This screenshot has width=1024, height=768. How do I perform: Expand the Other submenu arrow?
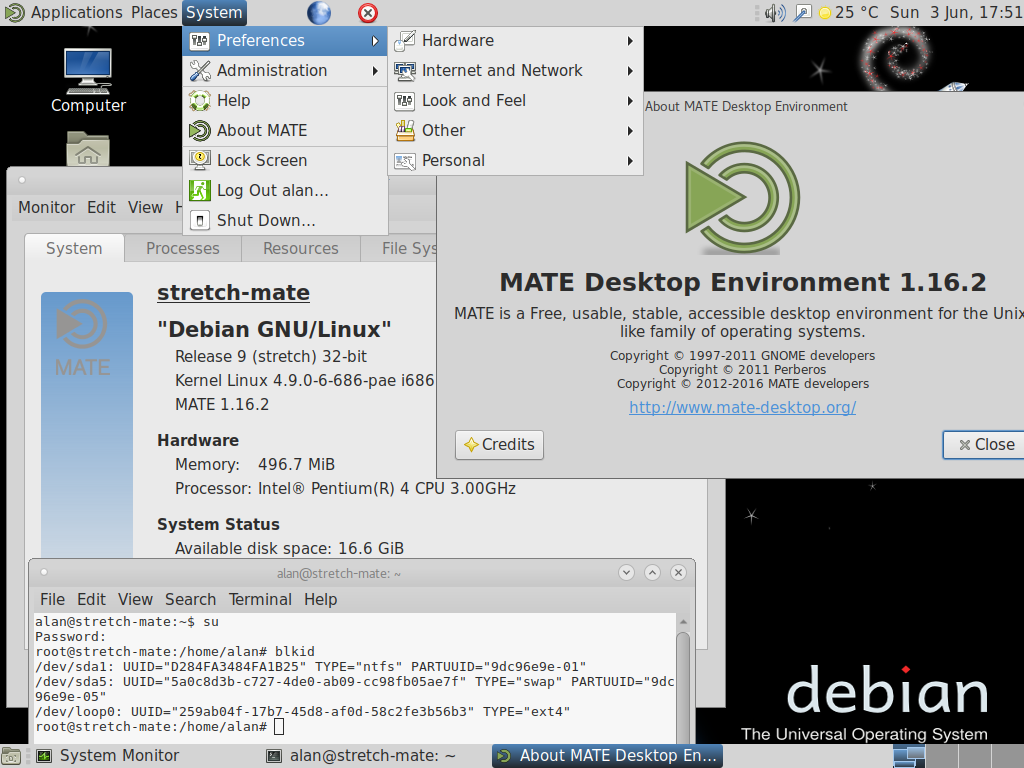pos(630,131)
